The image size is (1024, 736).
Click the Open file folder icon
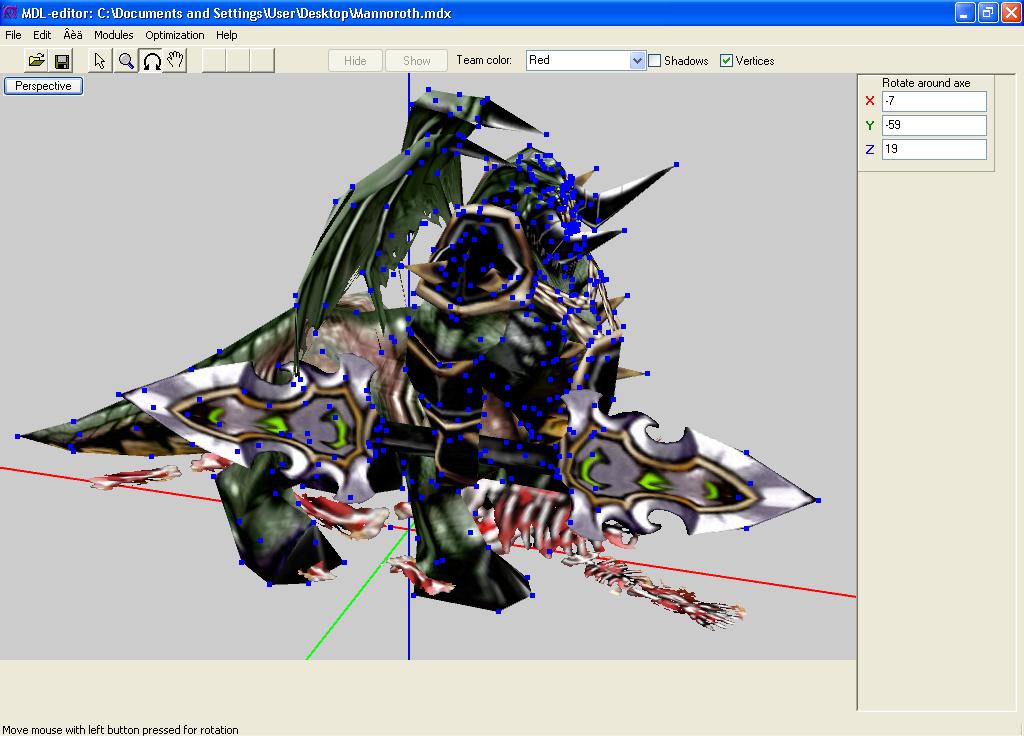(x=37, y=61)
